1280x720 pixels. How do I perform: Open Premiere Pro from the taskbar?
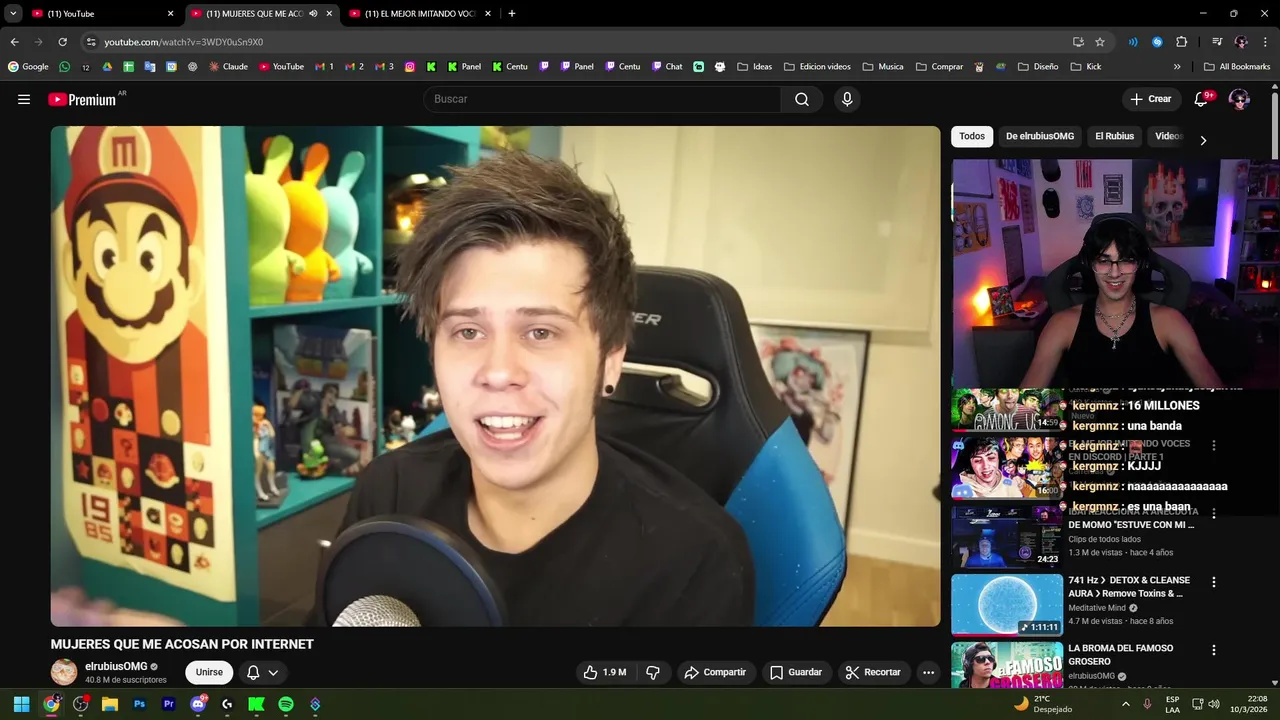point(169,704)
